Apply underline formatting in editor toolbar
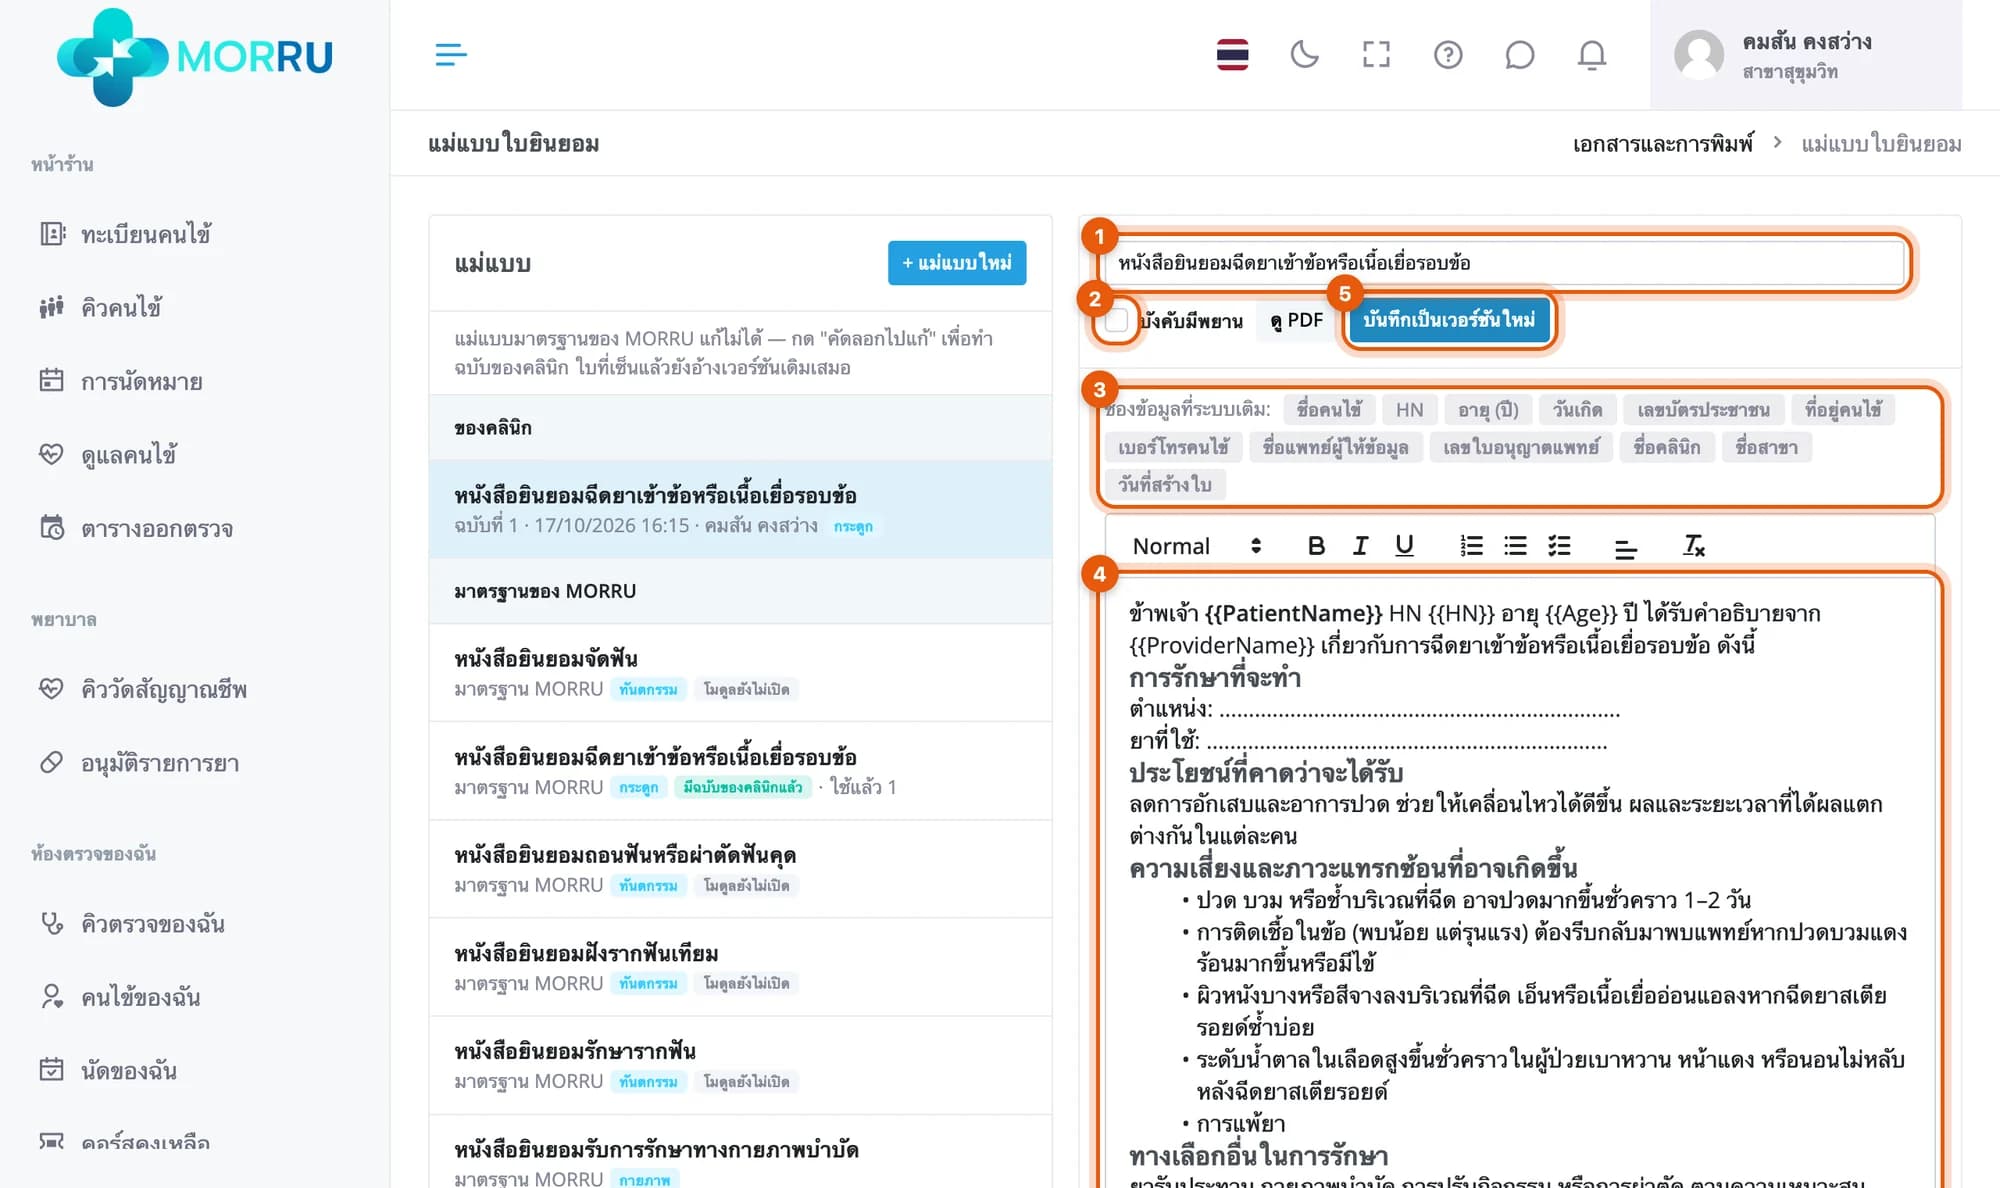 coord(1404,545)
